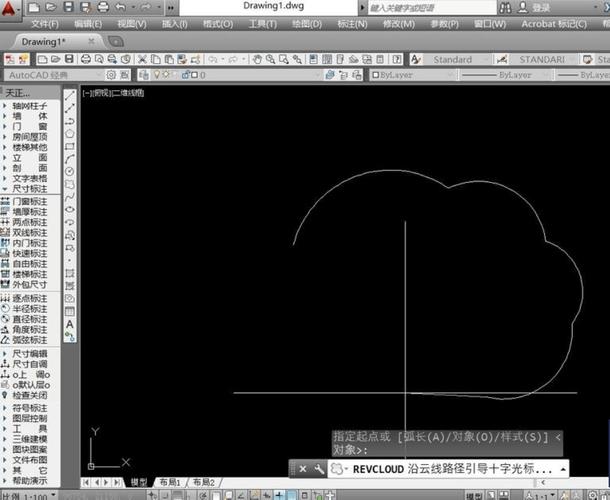Screen dimensions: 610x500
Task: Expand command history arrow on command line
Action: click(x=563, y=469)
